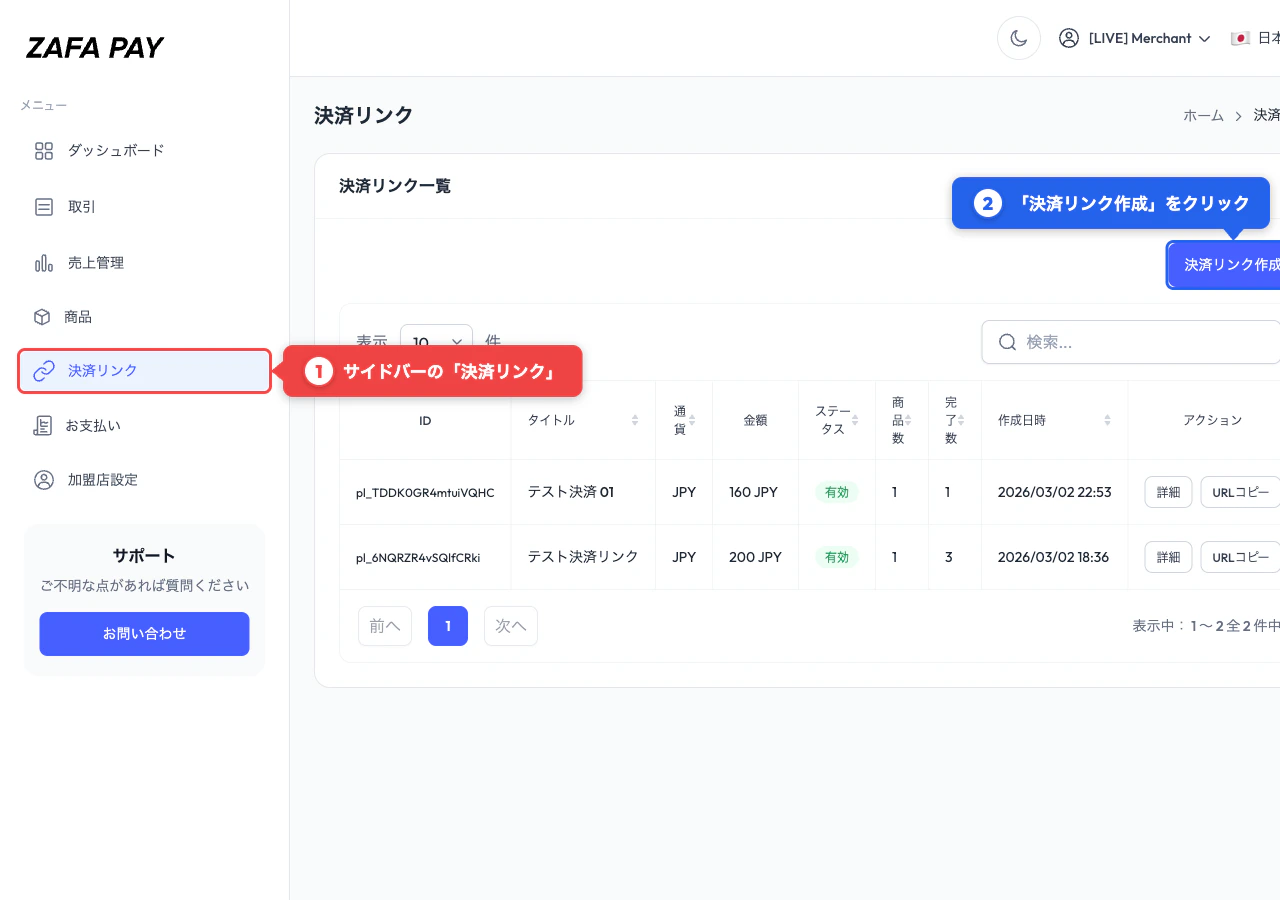This screenshot has width=1280, height=900.
Task: Click the ホーム breadcrumb link
Action: pyautogui.click(x=1203, y=115)
